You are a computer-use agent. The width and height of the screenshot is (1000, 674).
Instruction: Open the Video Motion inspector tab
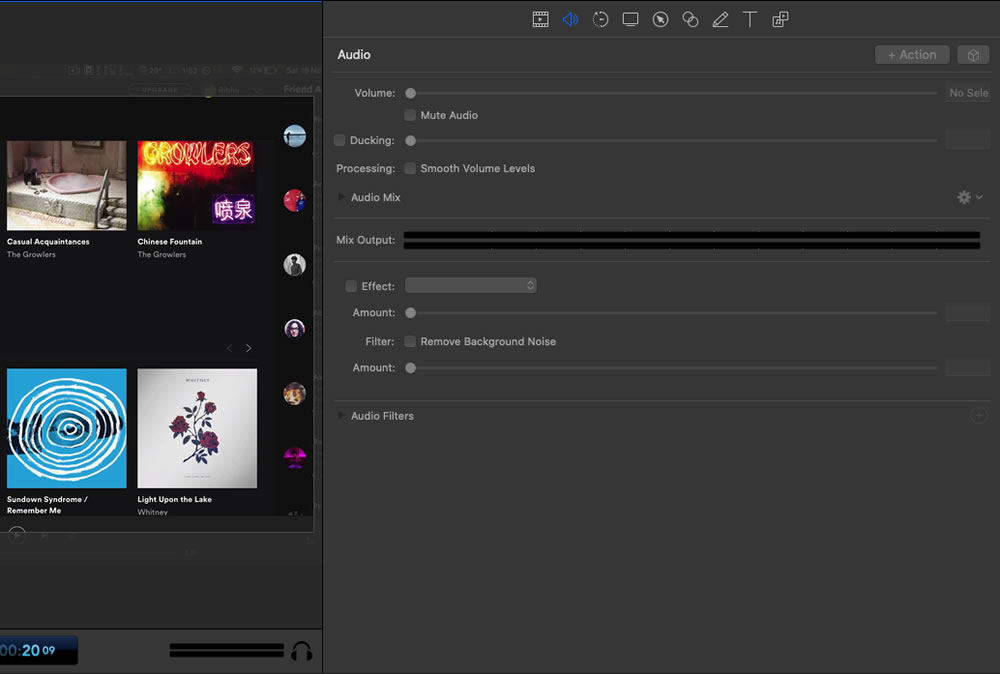pos(600,19)
